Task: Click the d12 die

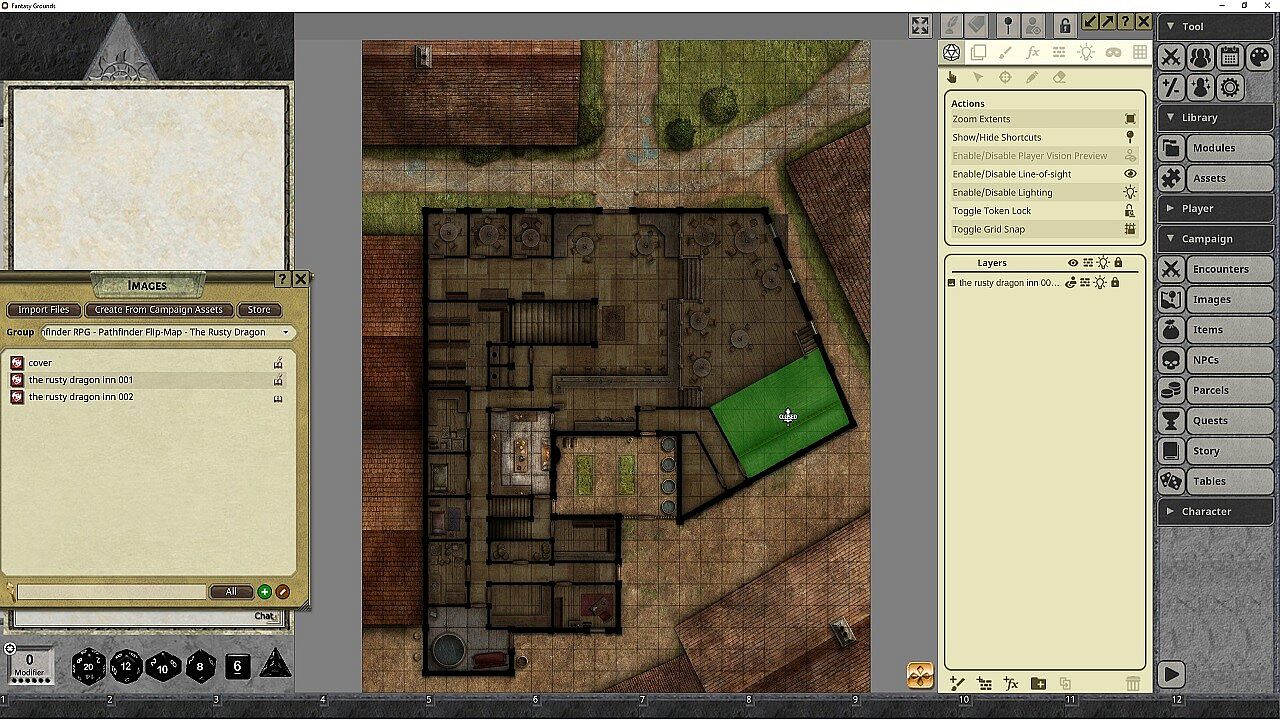Action: click(126, 665)
